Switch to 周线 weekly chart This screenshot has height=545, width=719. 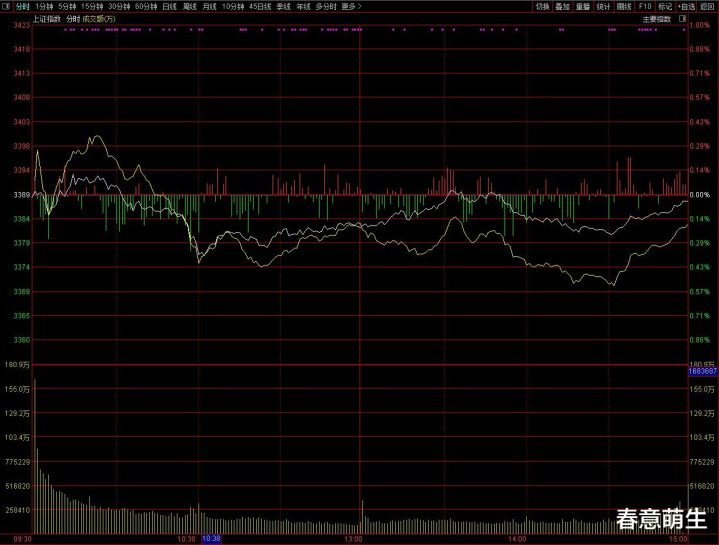pos(190,6)
